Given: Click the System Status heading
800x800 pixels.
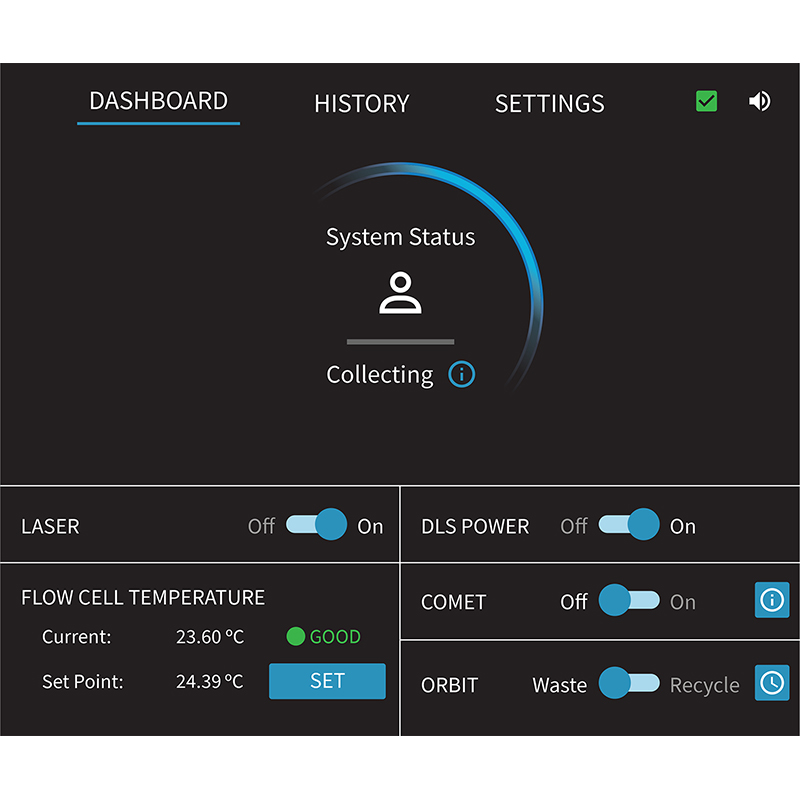Looking at the screenshot, I should coord(401,237).
